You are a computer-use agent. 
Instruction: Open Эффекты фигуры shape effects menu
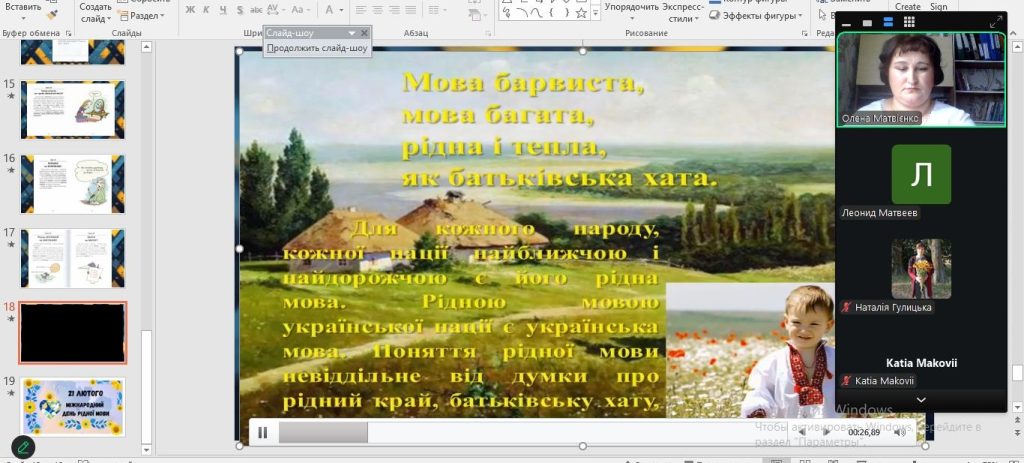click(x=756, y=16)
